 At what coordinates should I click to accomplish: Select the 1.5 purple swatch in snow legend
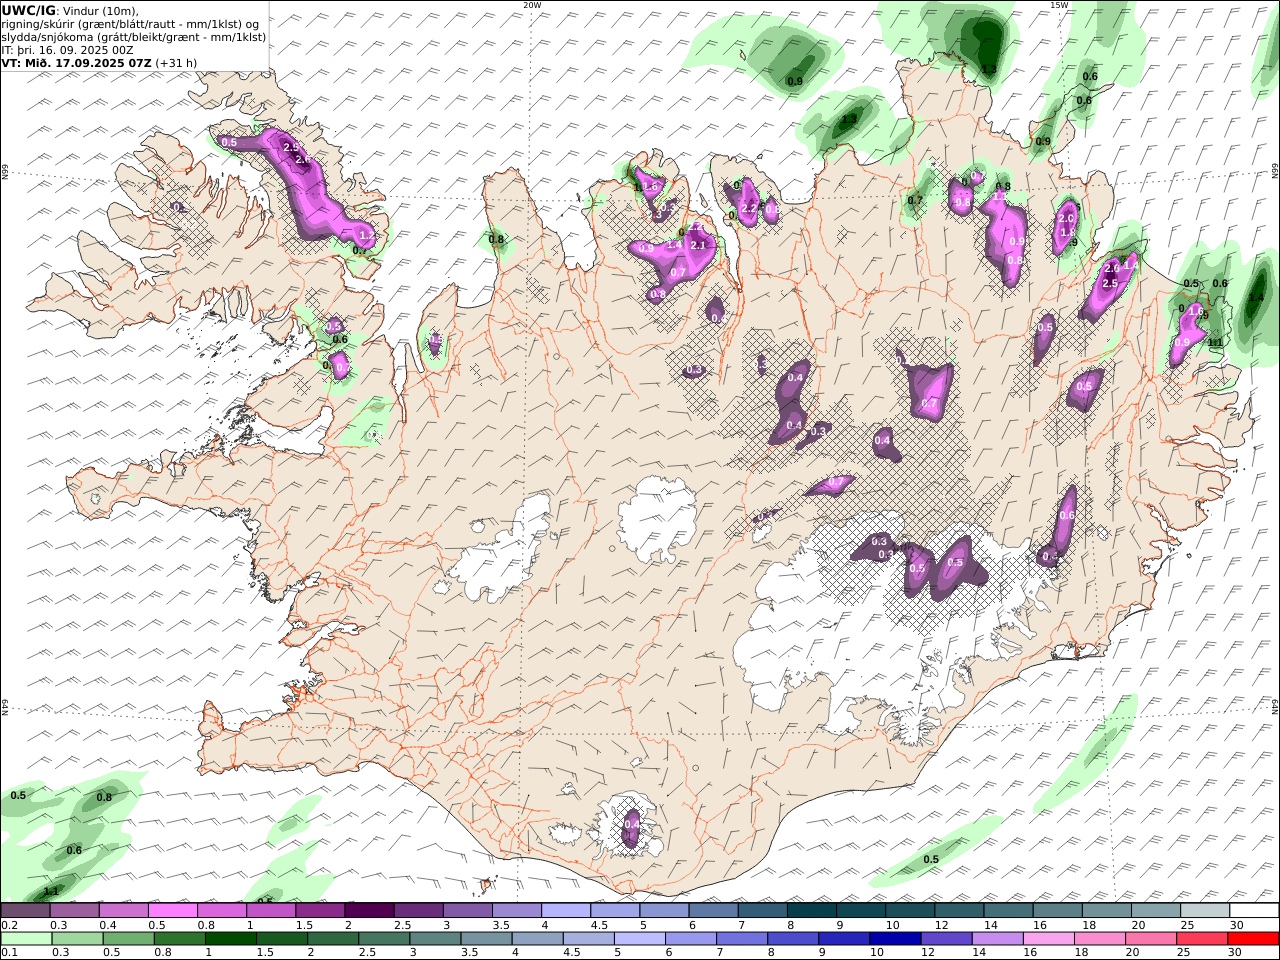(320, 910)
